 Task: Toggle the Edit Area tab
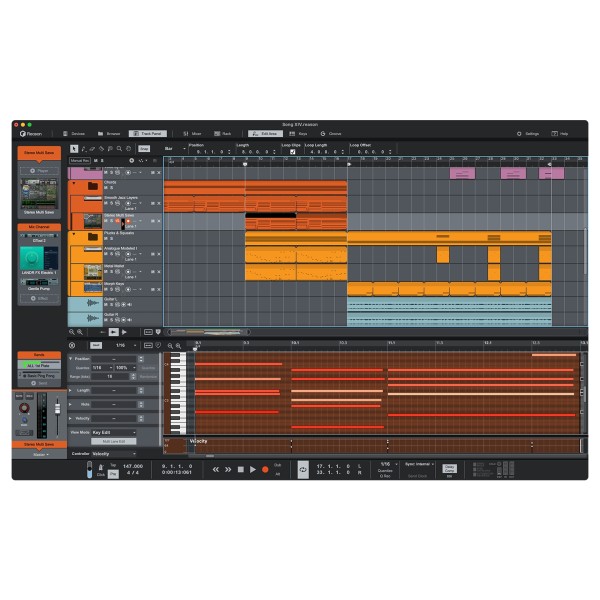click(x=265, y=134)
